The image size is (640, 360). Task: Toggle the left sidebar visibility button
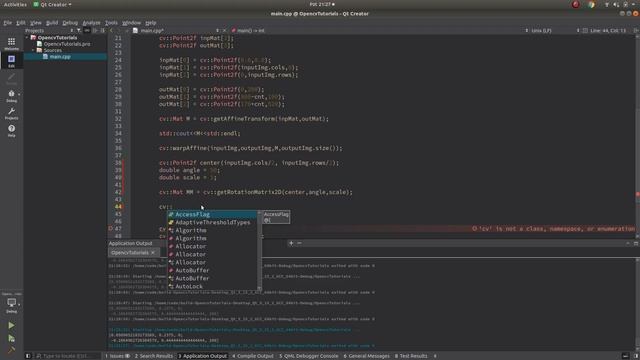[x=28, y=356]
